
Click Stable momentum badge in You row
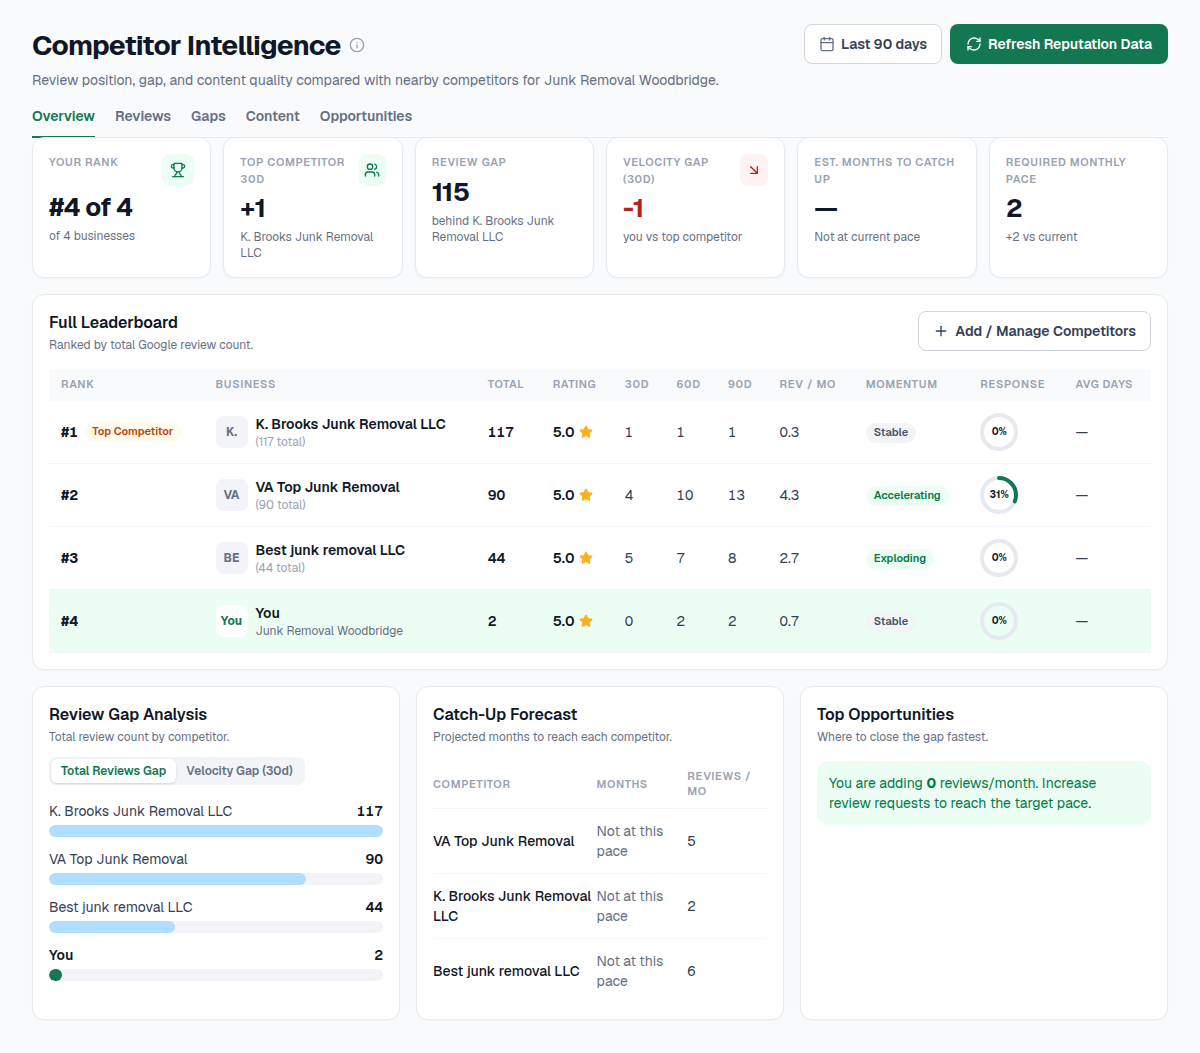pos(891,621)
